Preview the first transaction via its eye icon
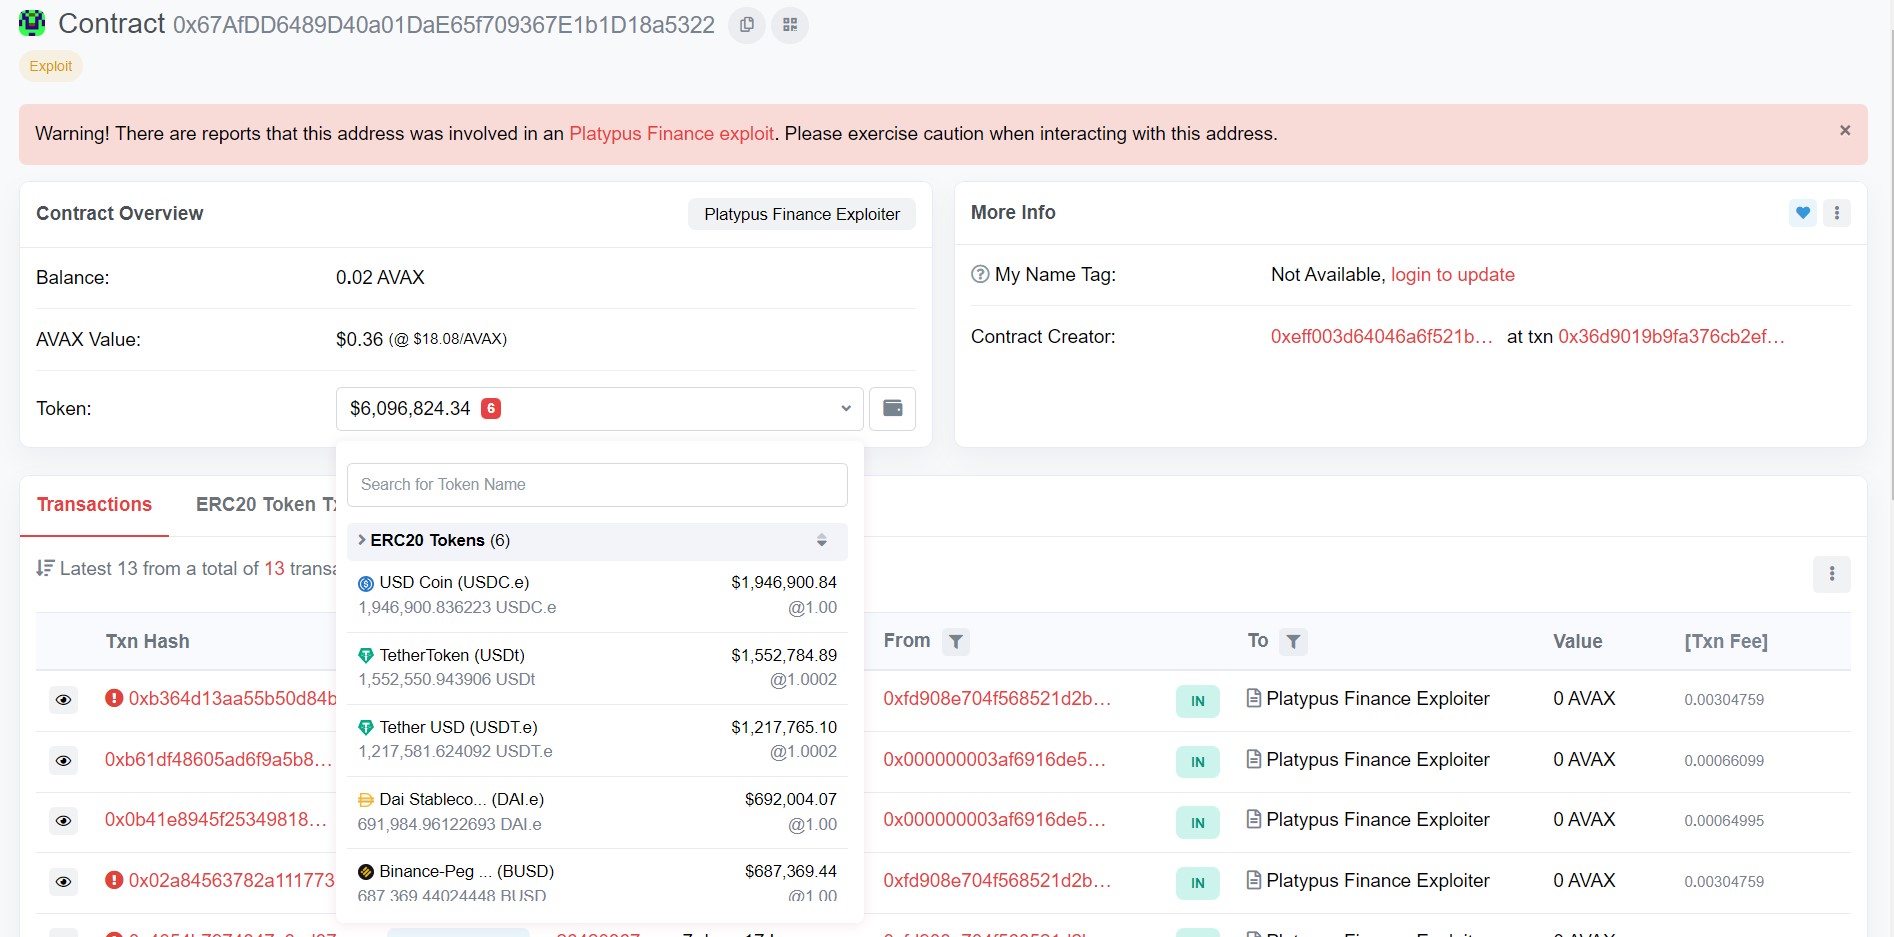Viewport: 1894px width, 937px height. (63, 700)
